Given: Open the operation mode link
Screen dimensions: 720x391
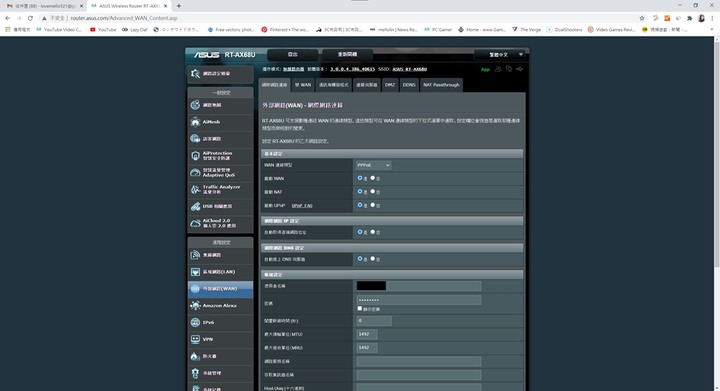Looking at the screenshot, I should [x=293, y=69].
